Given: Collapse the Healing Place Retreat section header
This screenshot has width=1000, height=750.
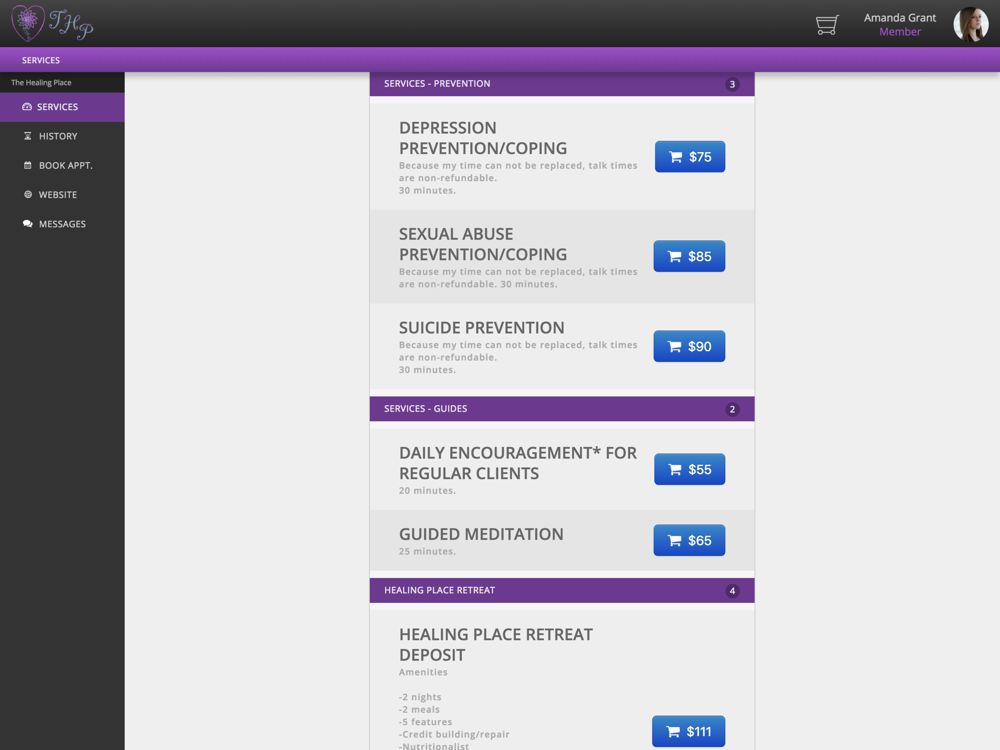Looking at the screenshot, I should [562, 591].
